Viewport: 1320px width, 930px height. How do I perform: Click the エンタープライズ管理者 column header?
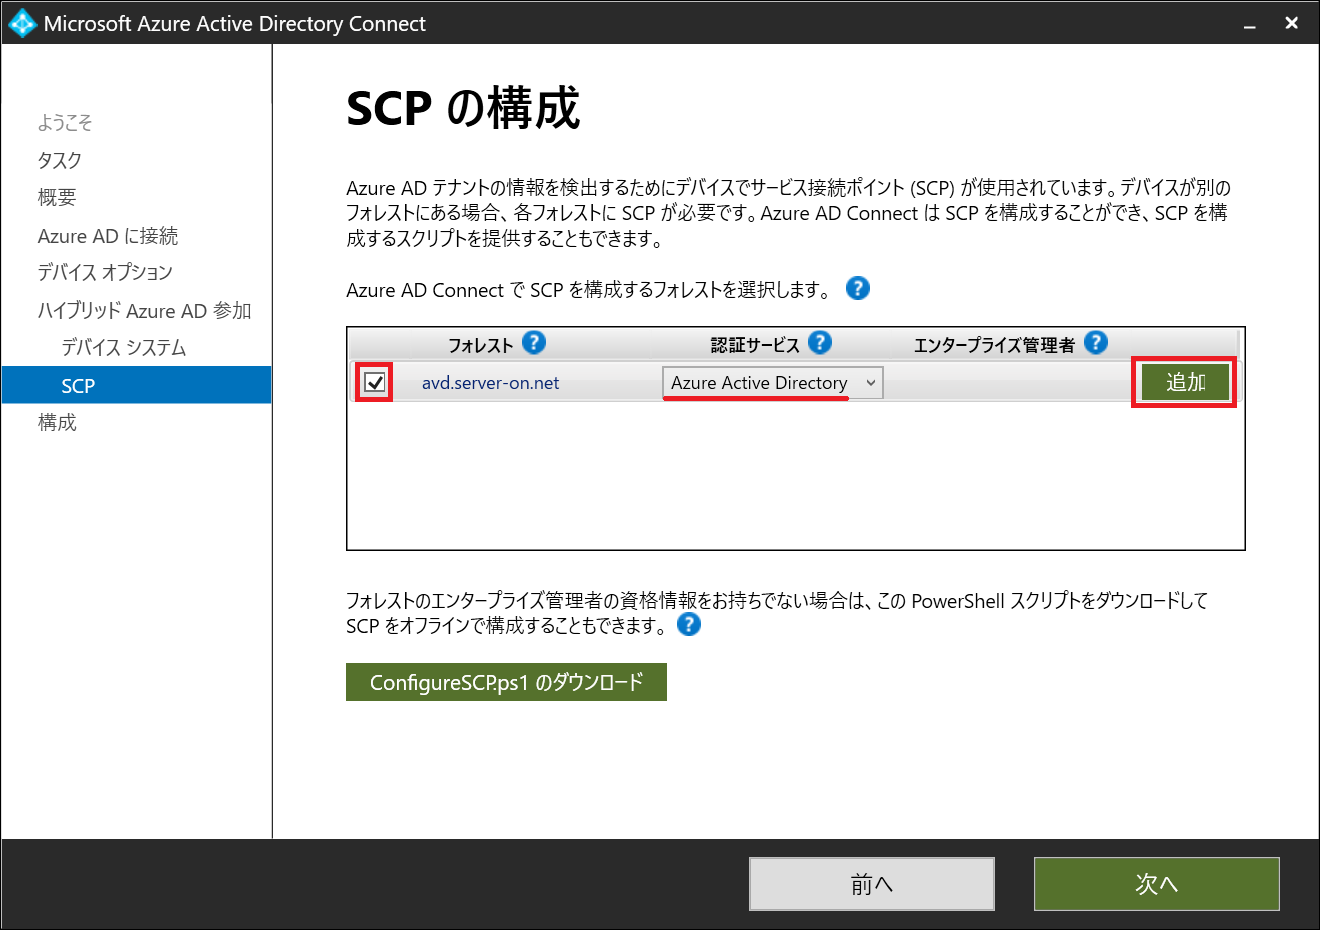tap(994, 345)
